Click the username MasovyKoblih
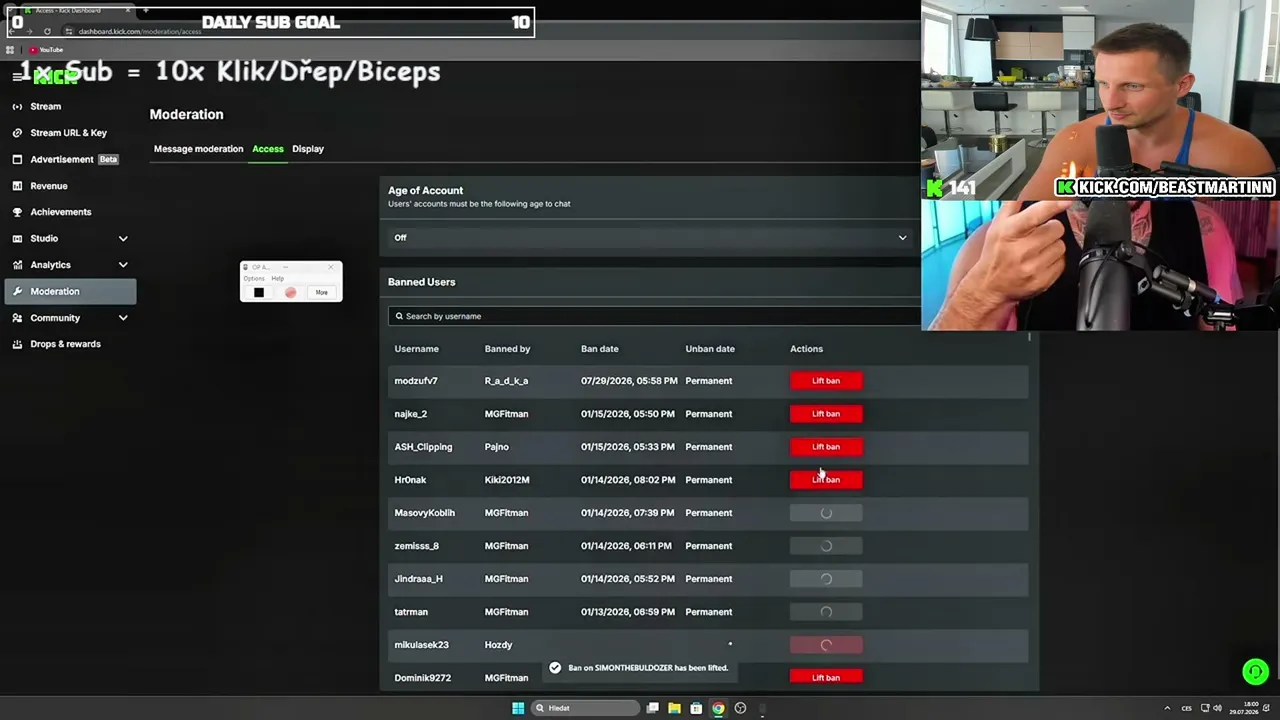Screen dimensions: 1280x720 (424, 513)
